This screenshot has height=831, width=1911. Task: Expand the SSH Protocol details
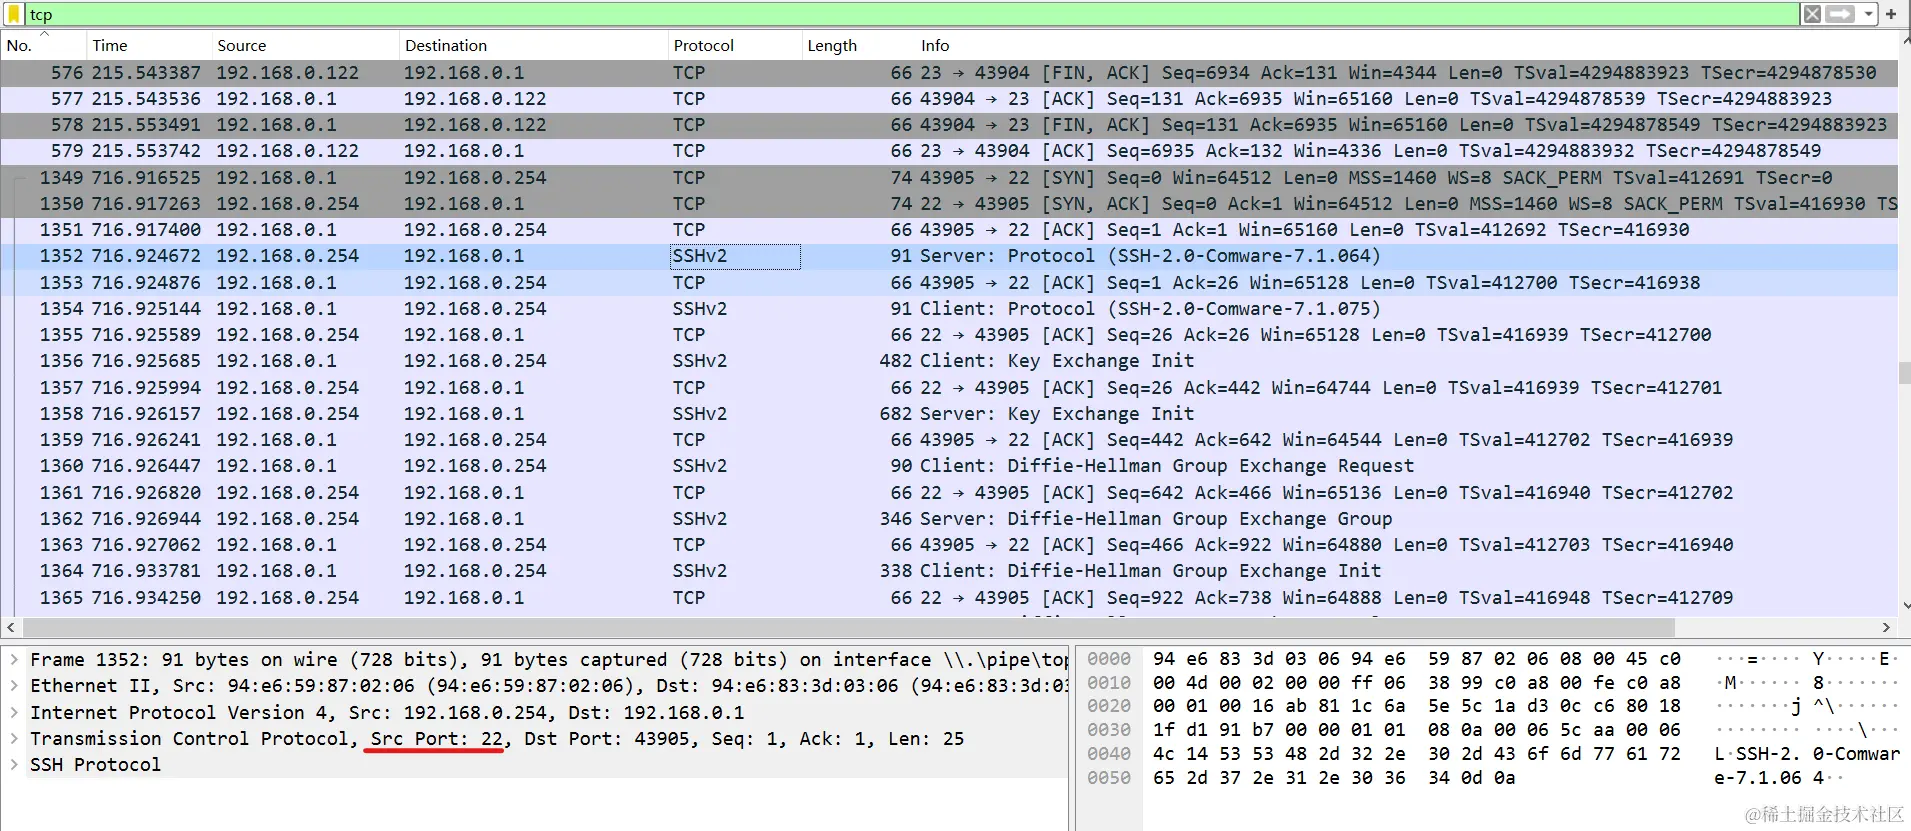tap(14, 765)
